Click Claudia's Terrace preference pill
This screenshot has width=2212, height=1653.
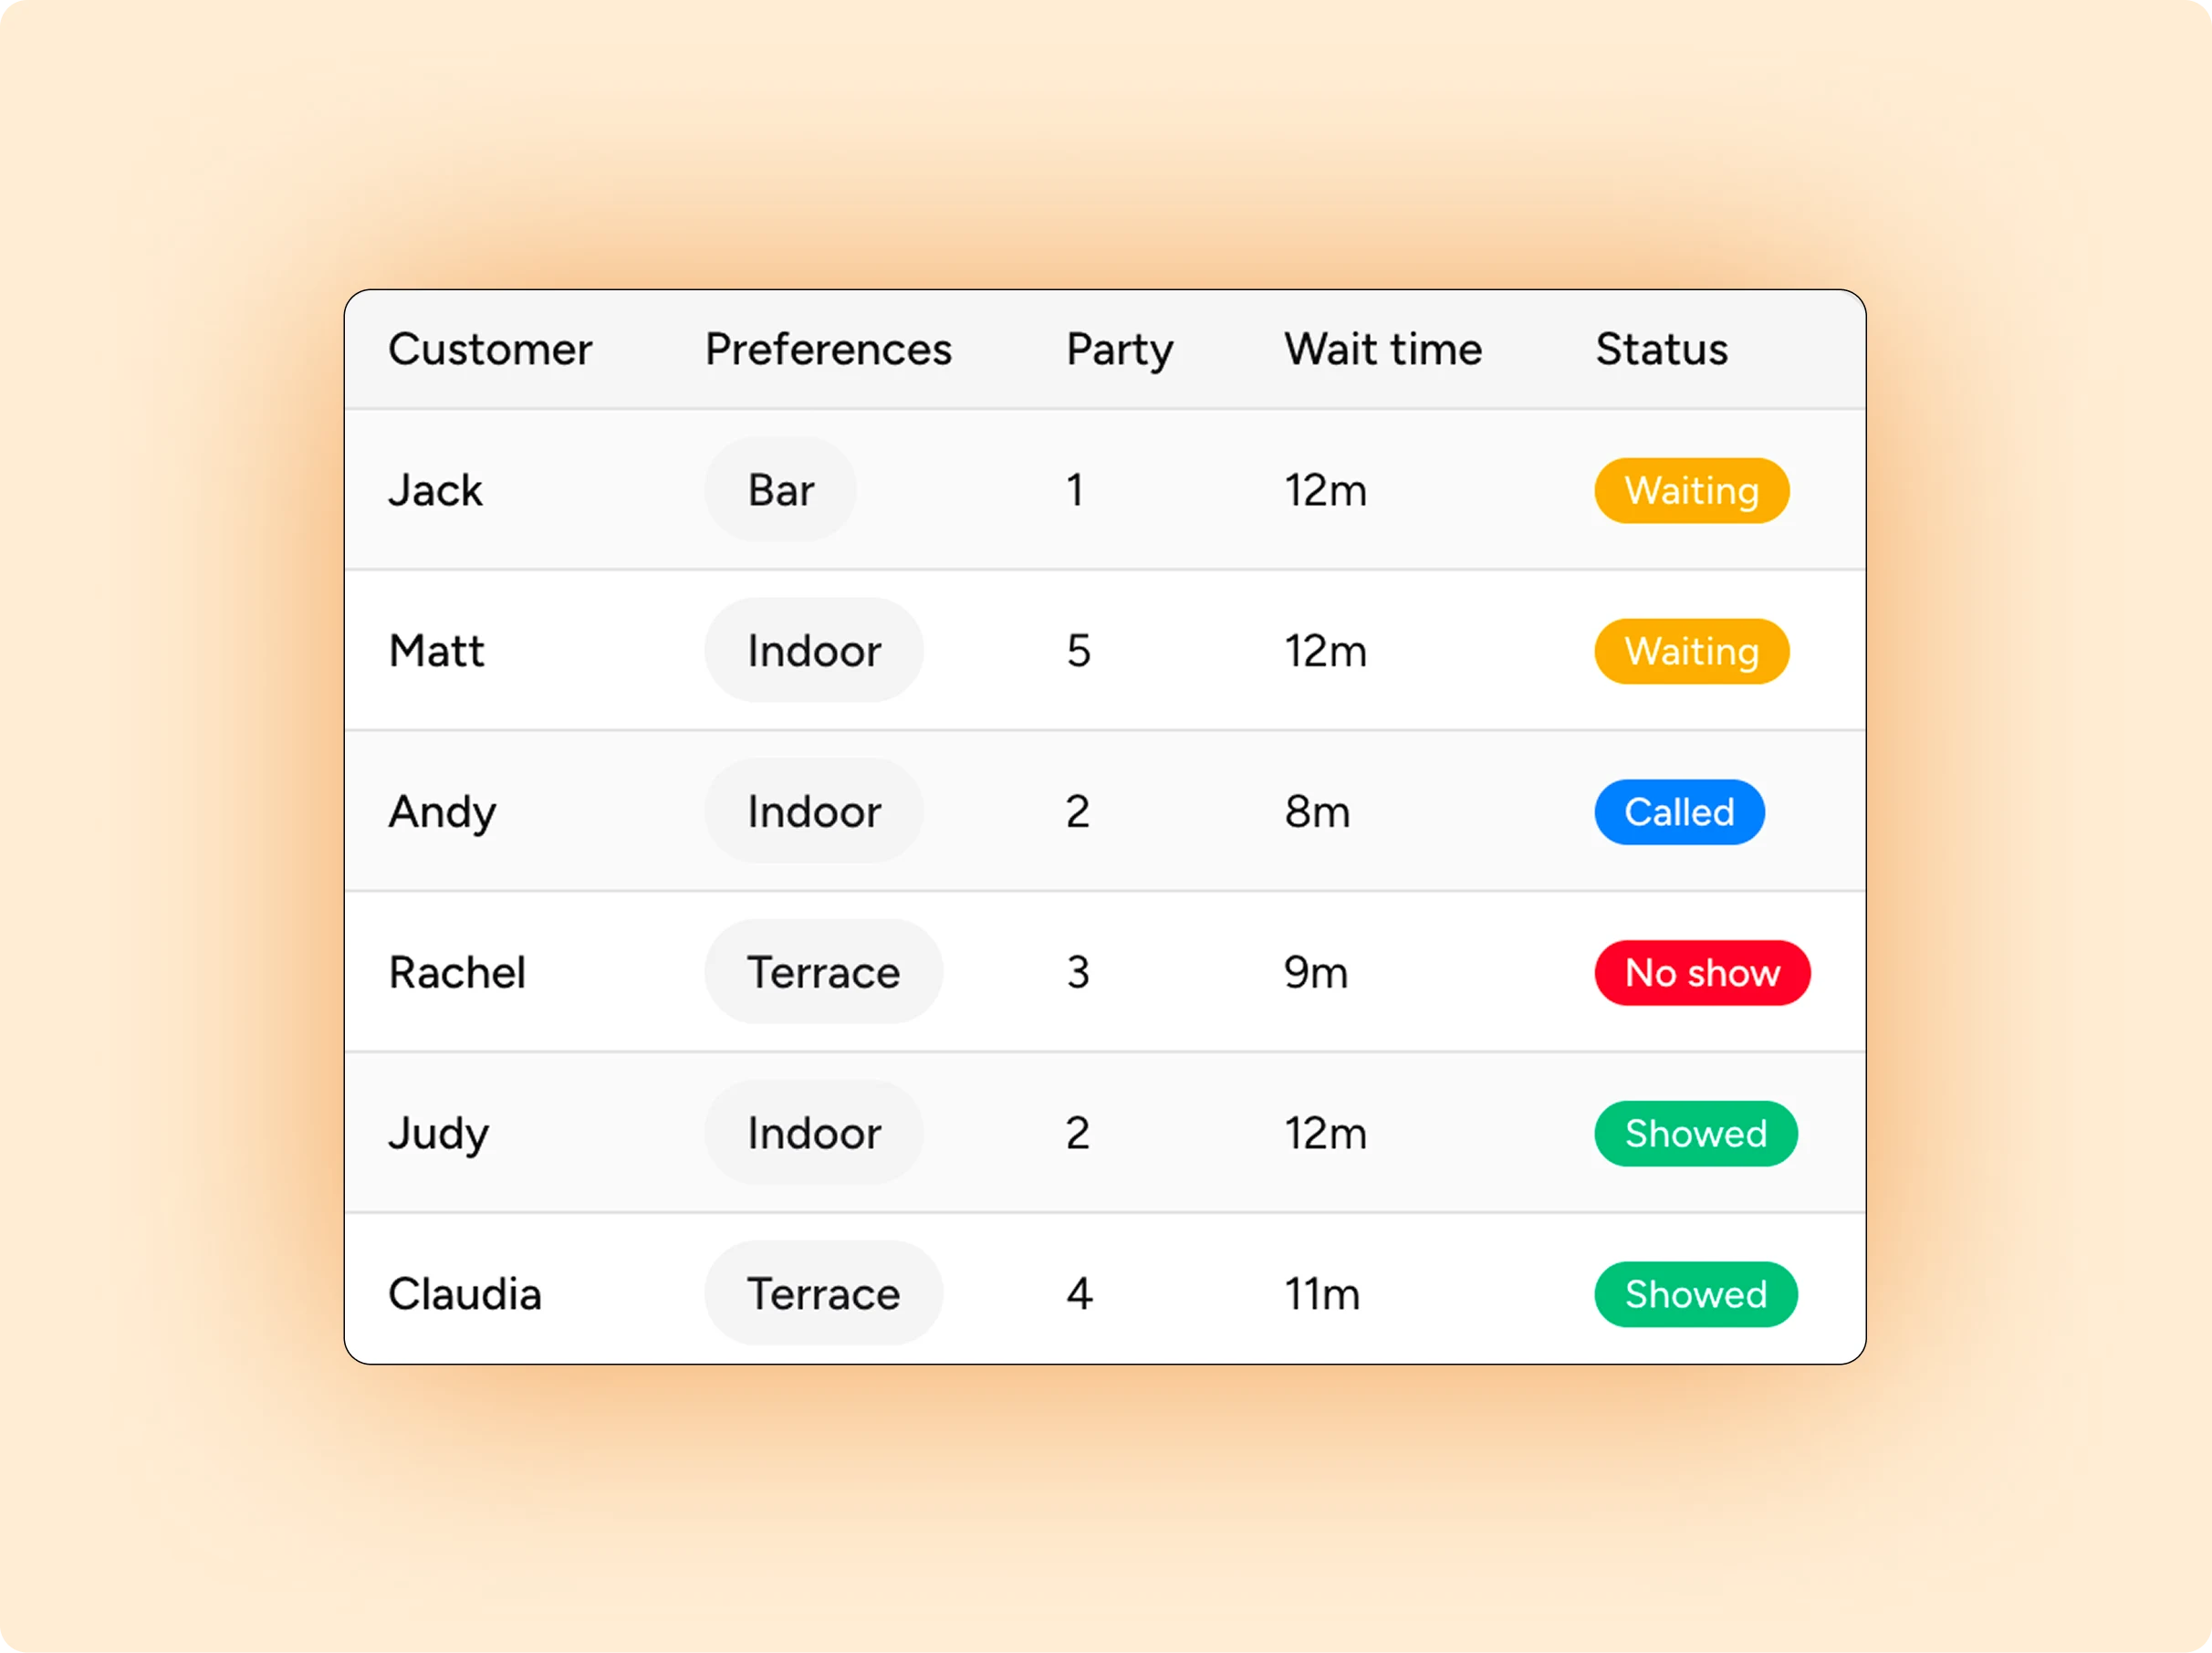[823, 1294]
